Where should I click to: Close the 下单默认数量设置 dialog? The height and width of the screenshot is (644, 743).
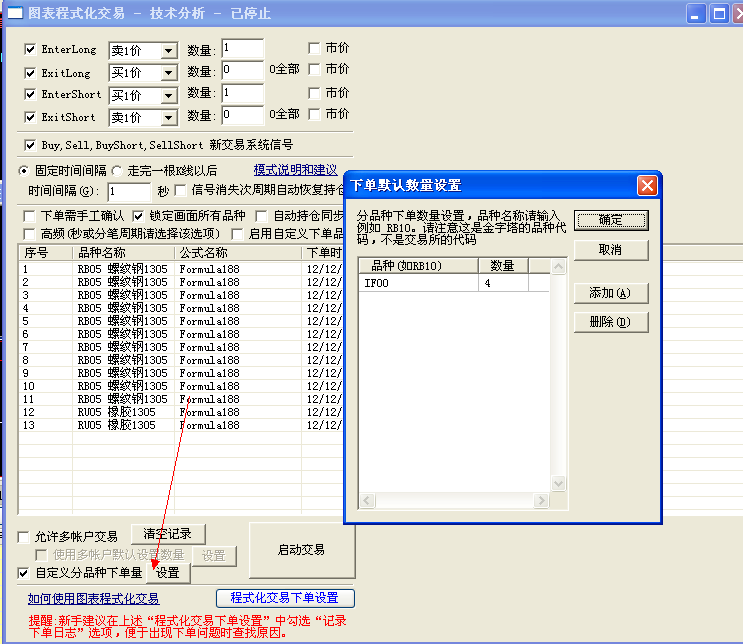tap(647, 185)
